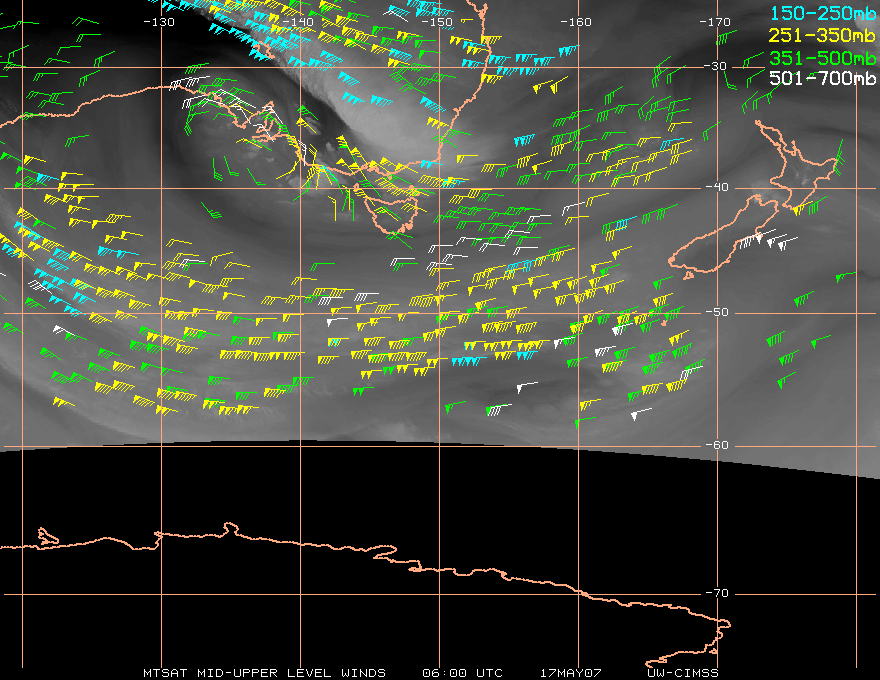Click the -30 latitude label

715,66
